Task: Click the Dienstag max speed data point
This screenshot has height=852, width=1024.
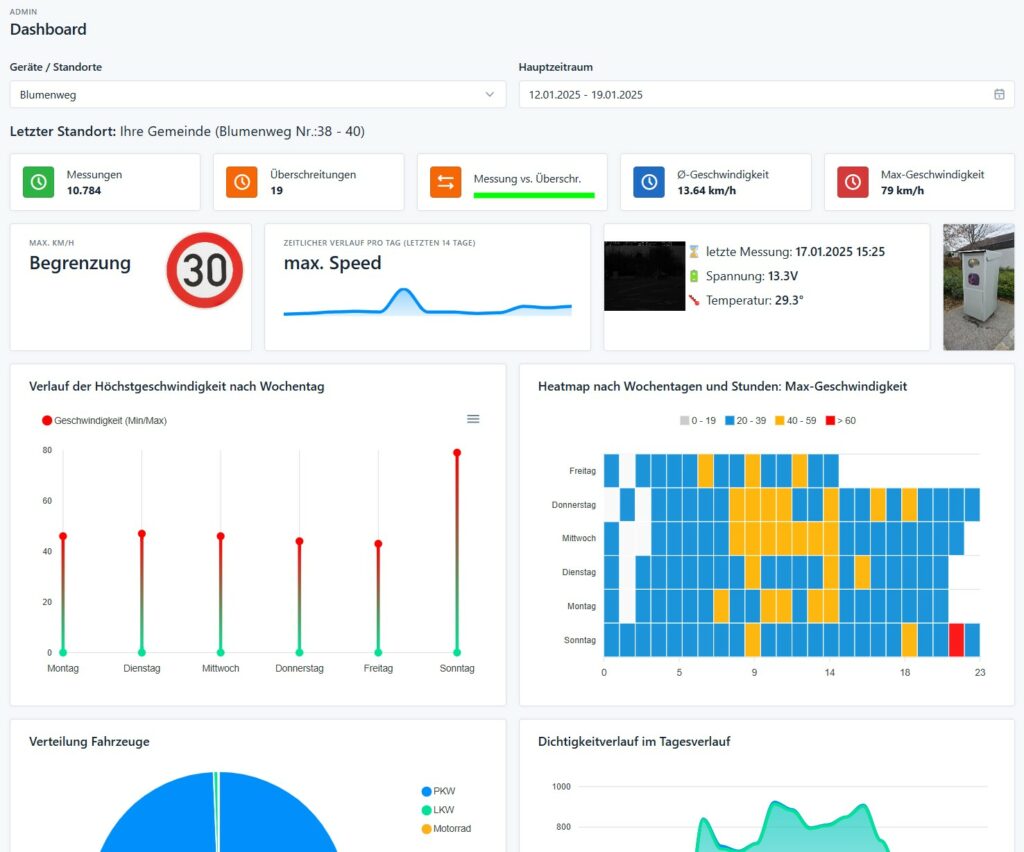Action: [142, 533]
